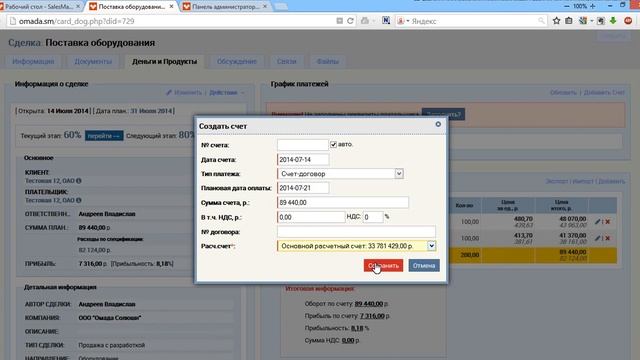Click info icon next to ПЛАТЕЛЬЩИК Тестовая 12
The image size is (640, 360).
coord(79,200)
